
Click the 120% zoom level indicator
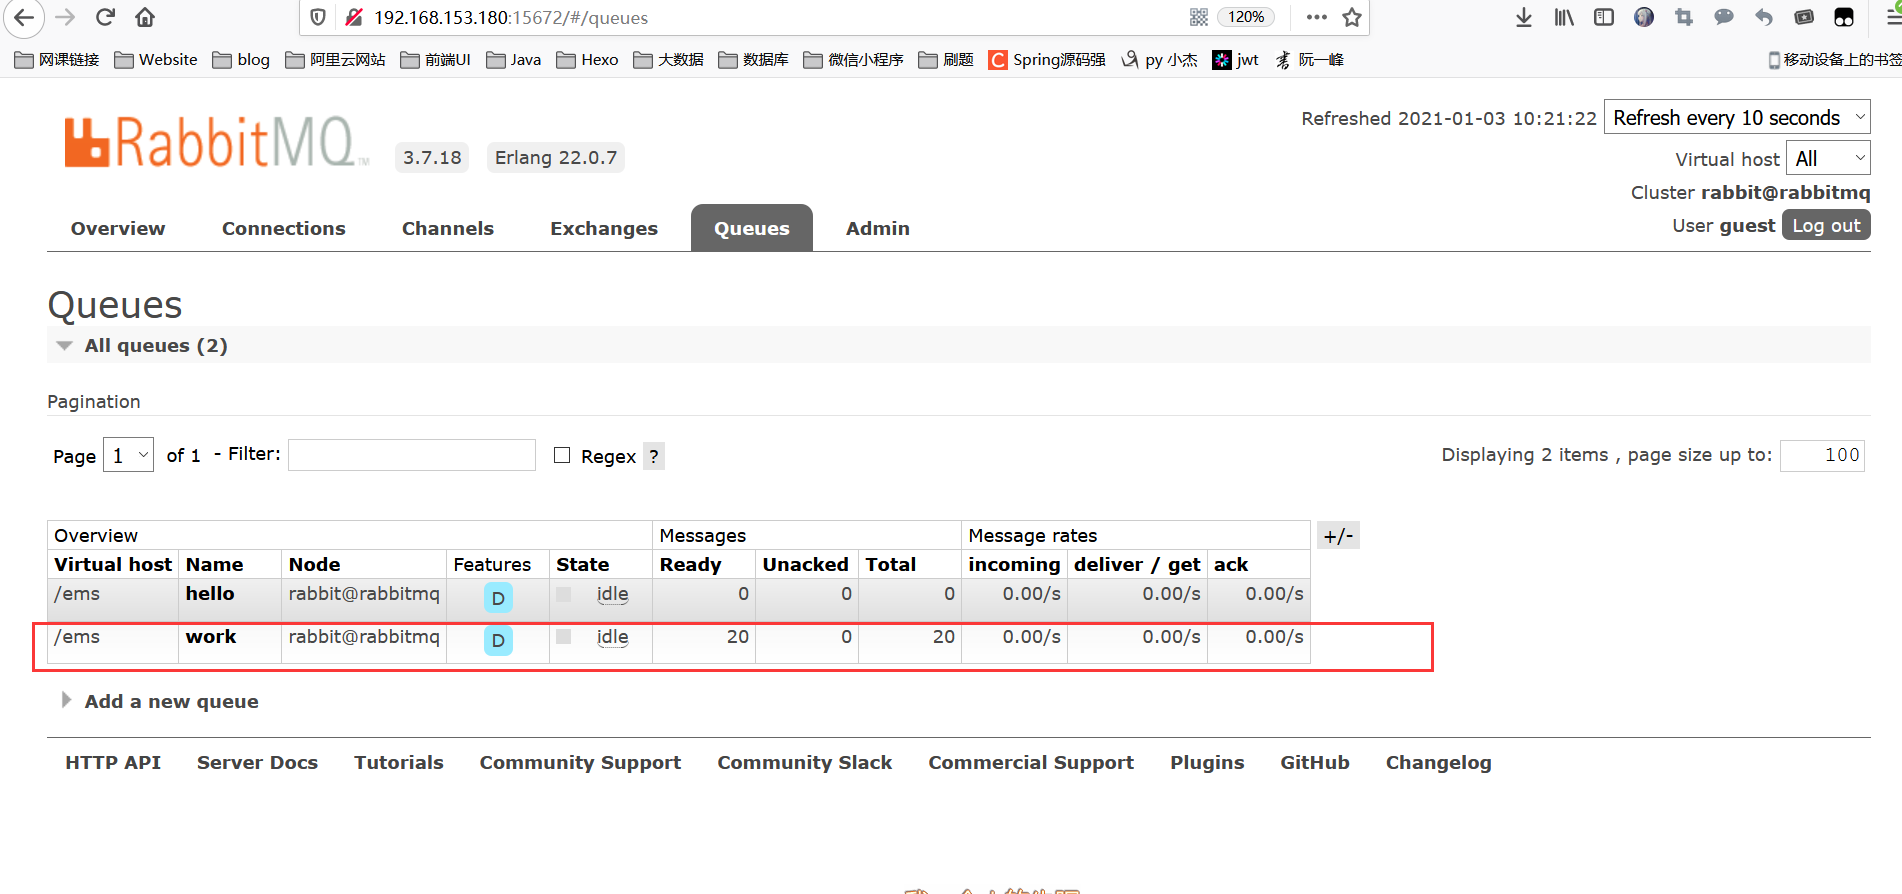[1246, 17]
